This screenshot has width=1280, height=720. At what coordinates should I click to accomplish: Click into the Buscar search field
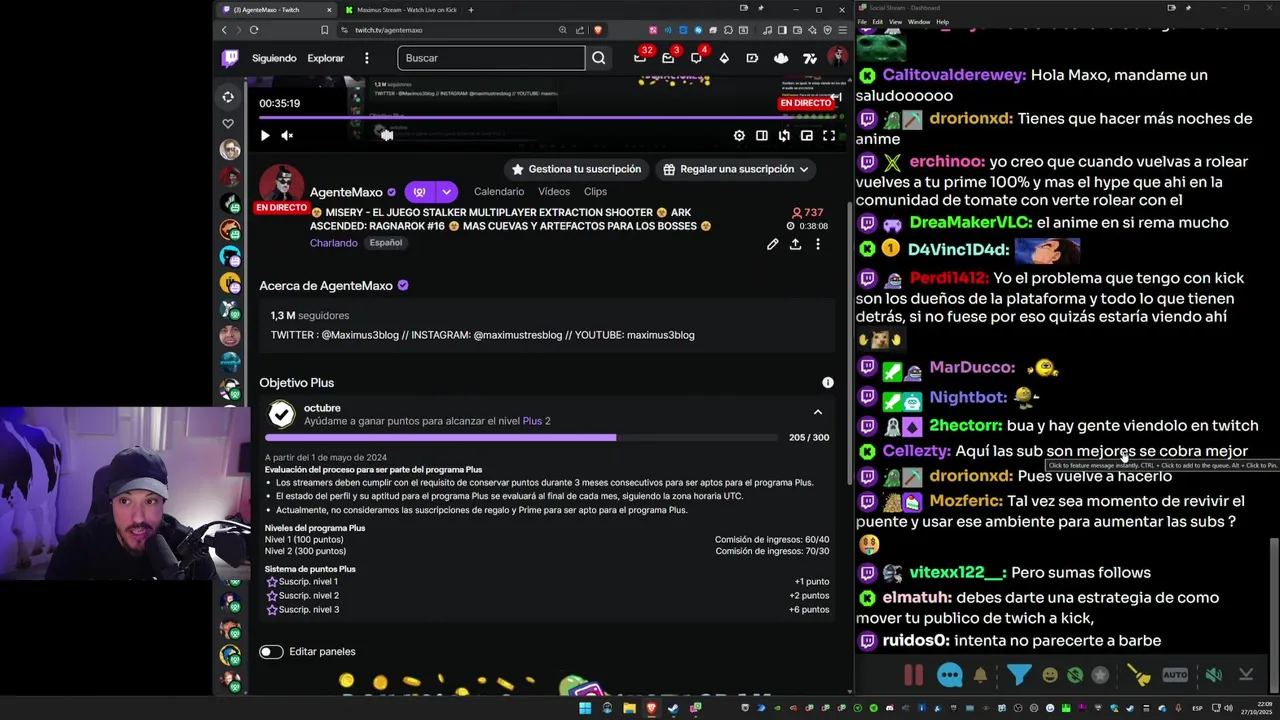pyautogui.click(x=491, y=58)
